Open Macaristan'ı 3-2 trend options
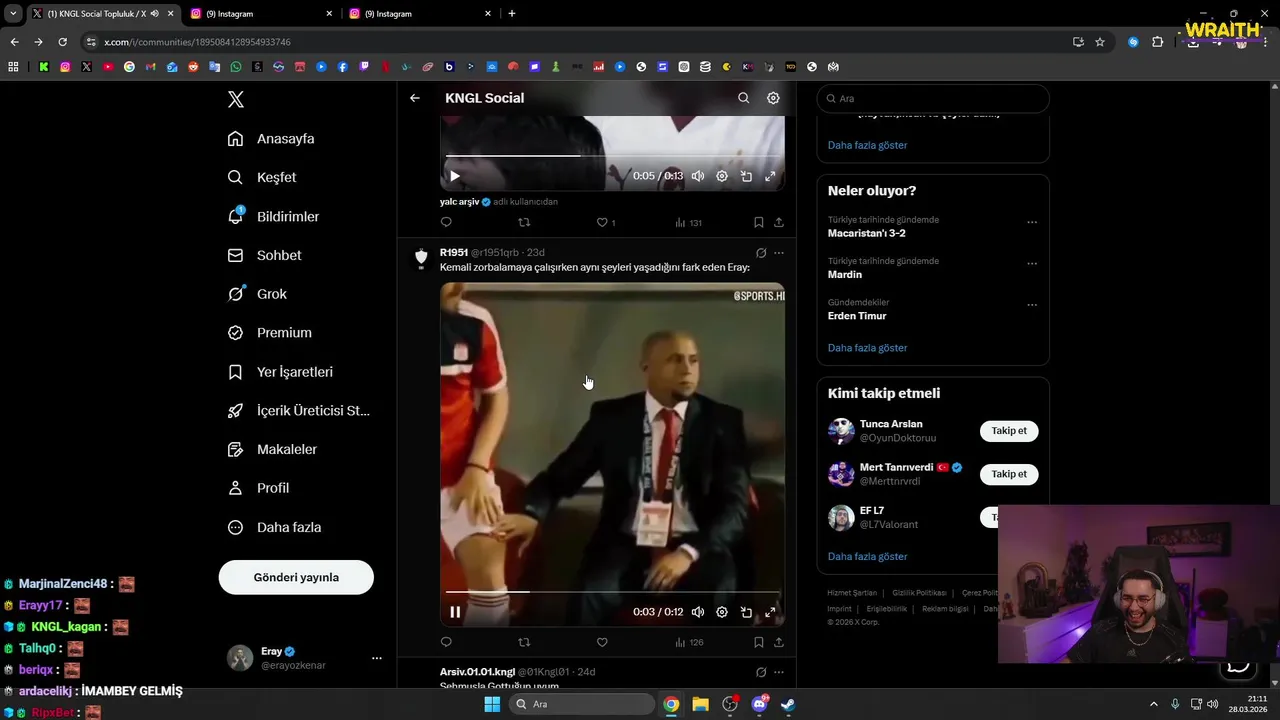The image size is (1280, 720). coord(1032,222)
